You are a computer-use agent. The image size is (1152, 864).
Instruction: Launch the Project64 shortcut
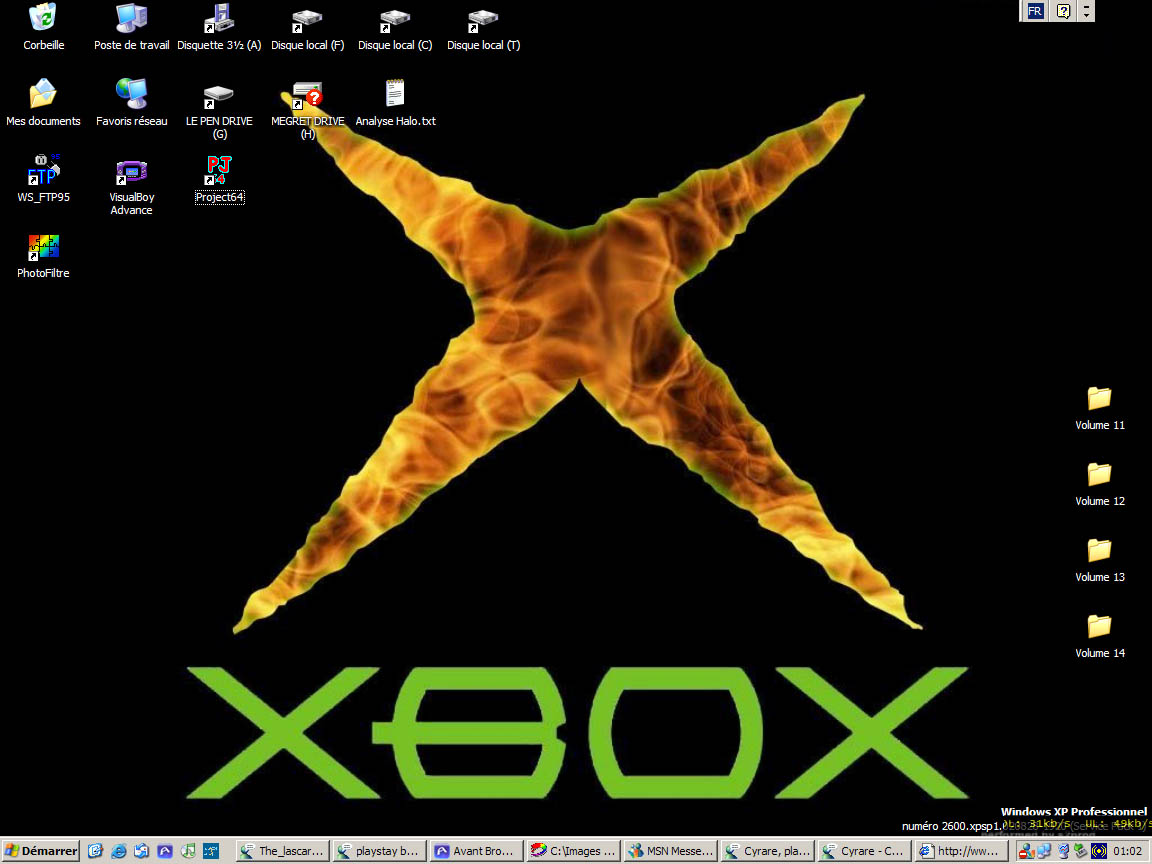pos(219,179)
